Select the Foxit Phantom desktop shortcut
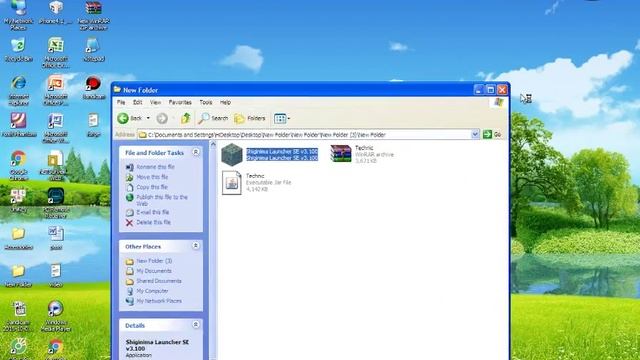The image size is (640, 360). pos(18,125)
